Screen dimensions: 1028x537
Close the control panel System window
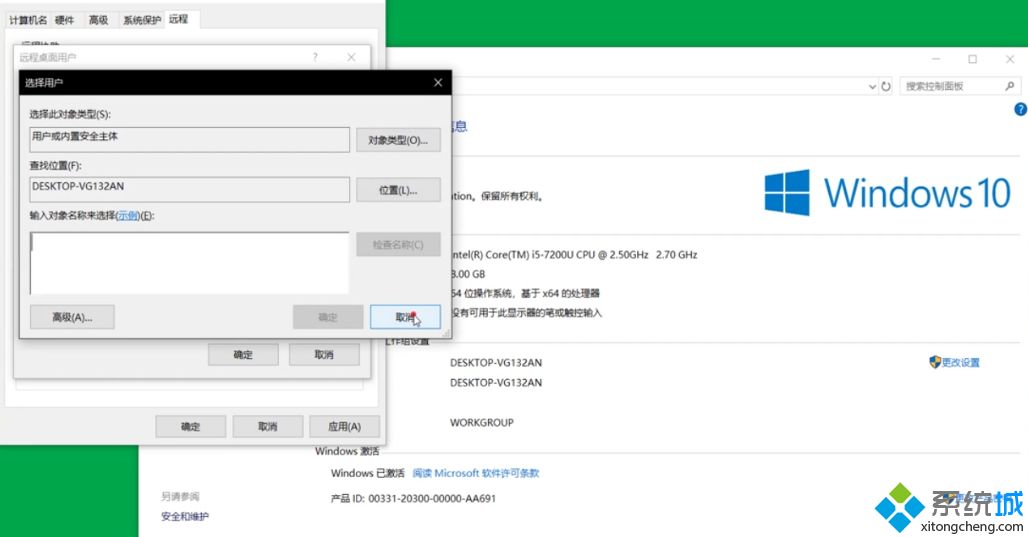point(1010,59)
